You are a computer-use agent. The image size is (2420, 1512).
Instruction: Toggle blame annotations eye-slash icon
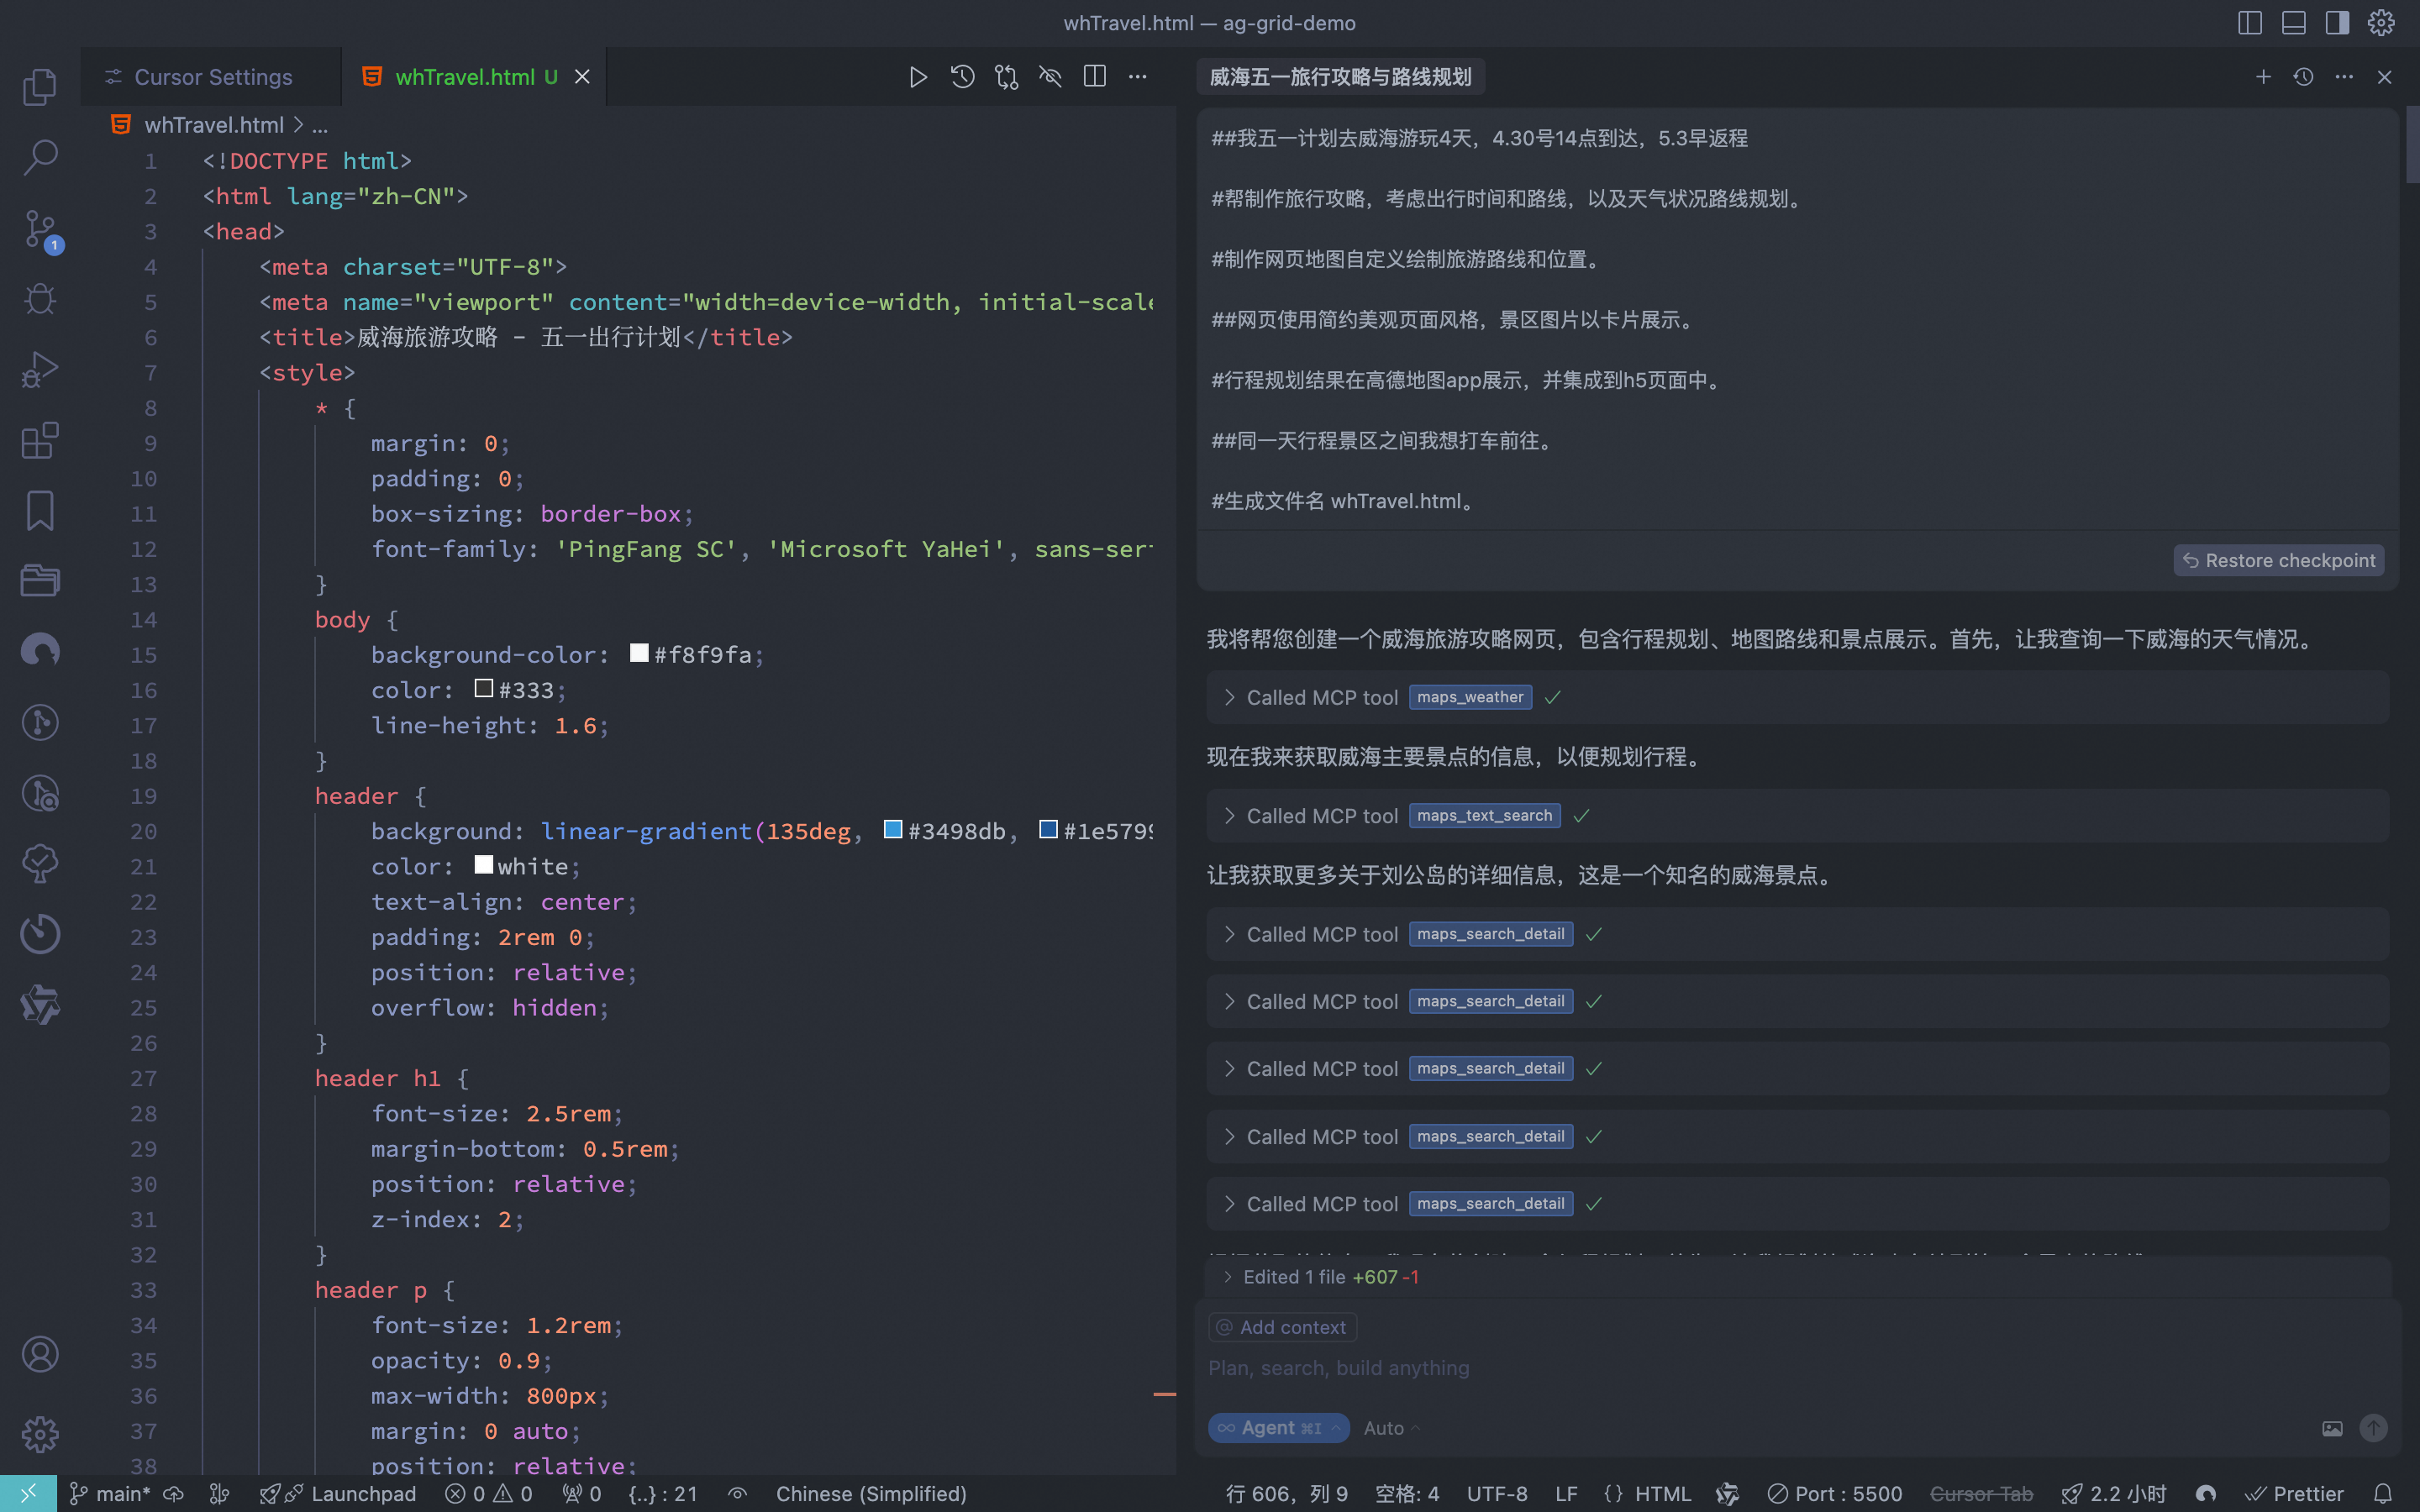pos(1050,77)
